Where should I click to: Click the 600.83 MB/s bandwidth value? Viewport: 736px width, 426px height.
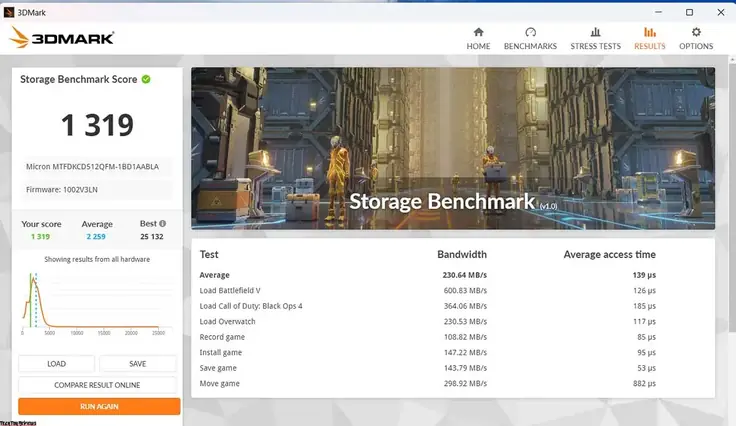click(x=465, y=290)
